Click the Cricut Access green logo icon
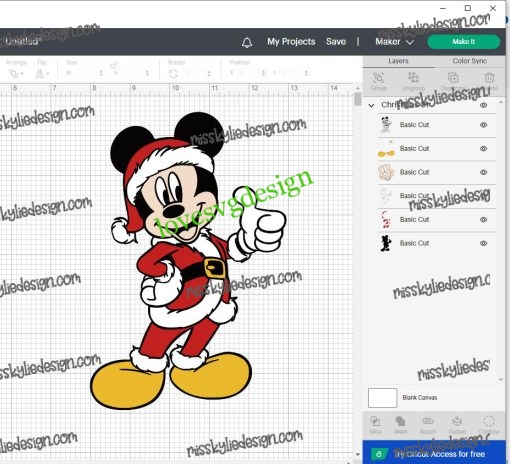 379,454
